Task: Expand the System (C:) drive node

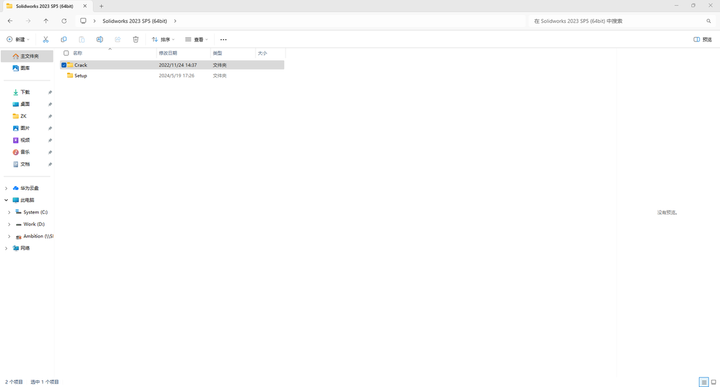Action: click(9, 212)
